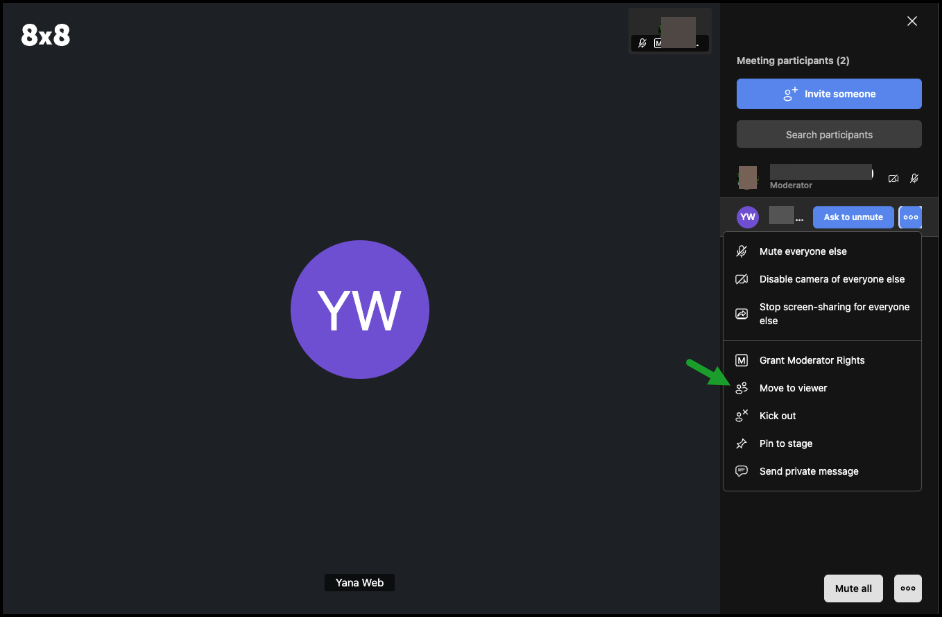Click the moderator's camera-off icon
The image size is (942, 617).
(x=893, y=178)
